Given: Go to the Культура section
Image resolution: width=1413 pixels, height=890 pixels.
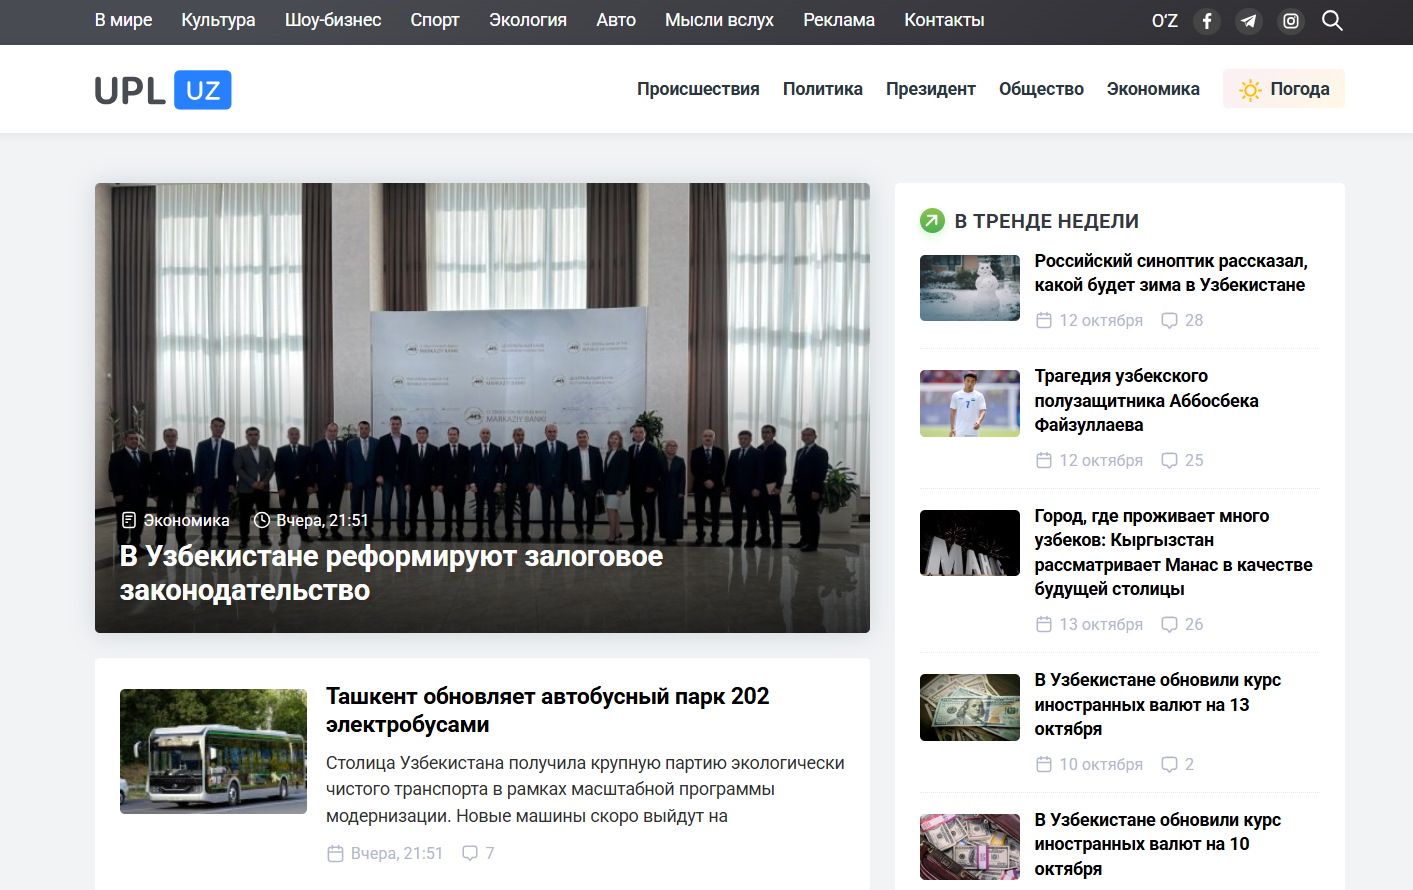Looking at the screenshot, I should click(218, 20).
